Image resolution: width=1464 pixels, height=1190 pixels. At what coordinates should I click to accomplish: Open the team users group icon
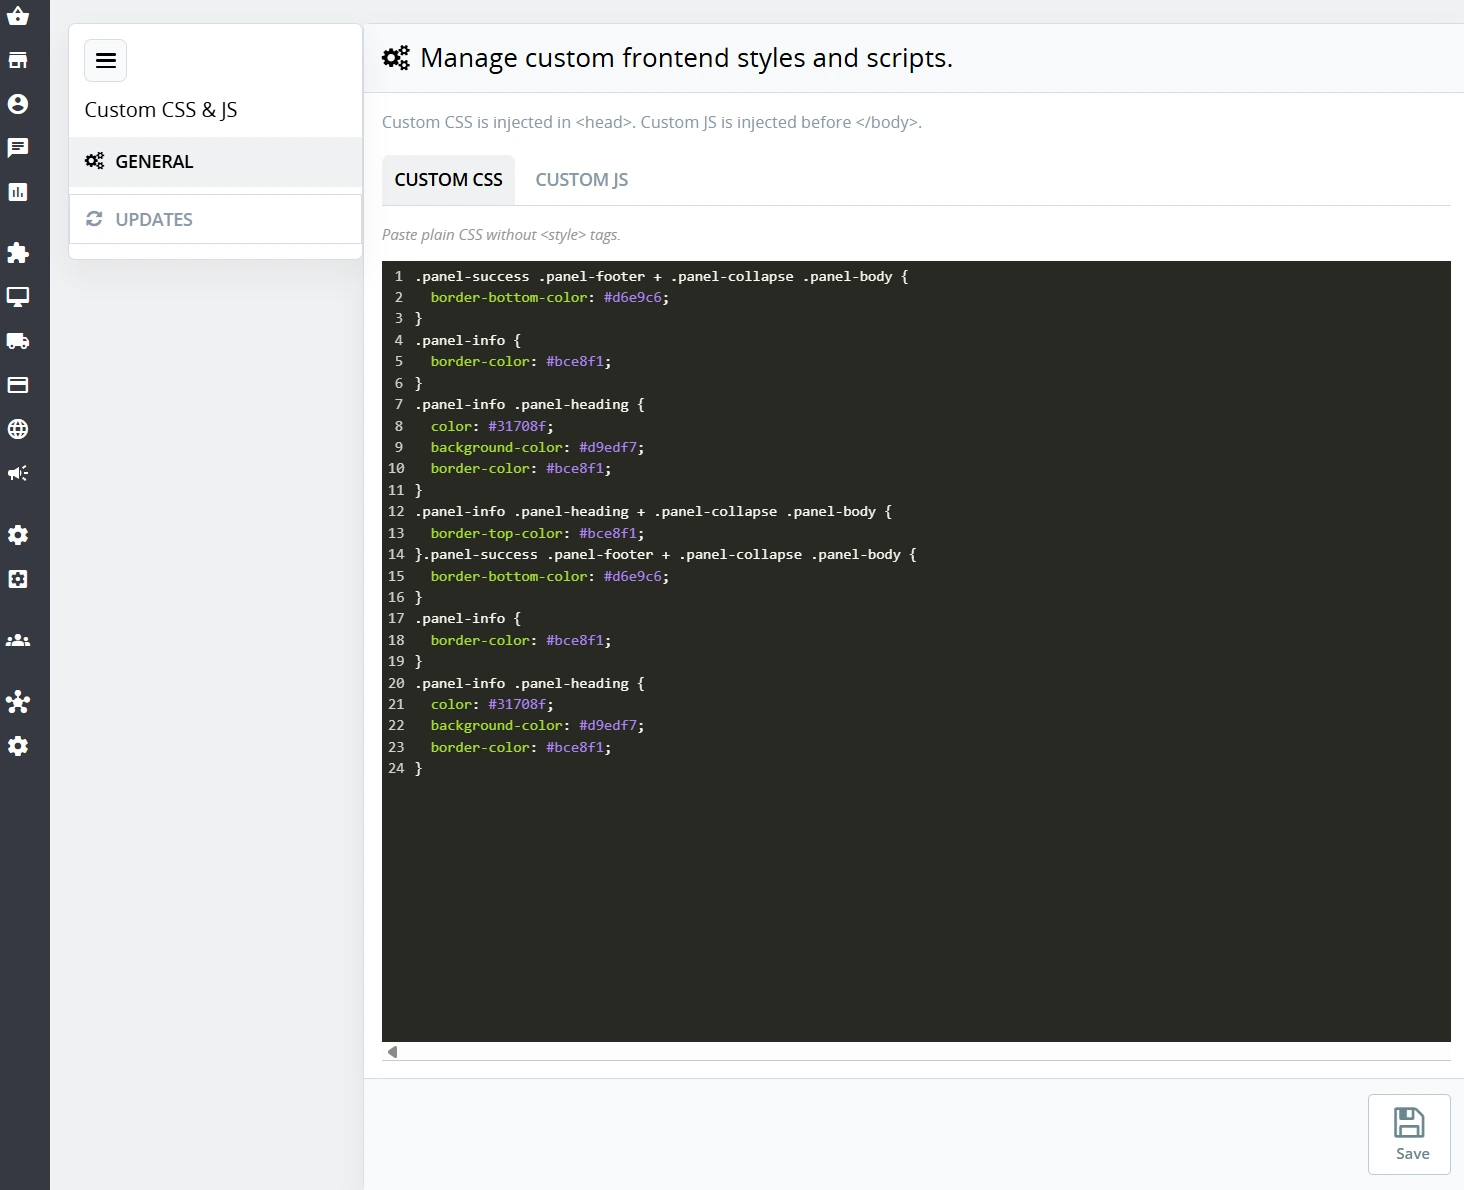pos(18,640)
